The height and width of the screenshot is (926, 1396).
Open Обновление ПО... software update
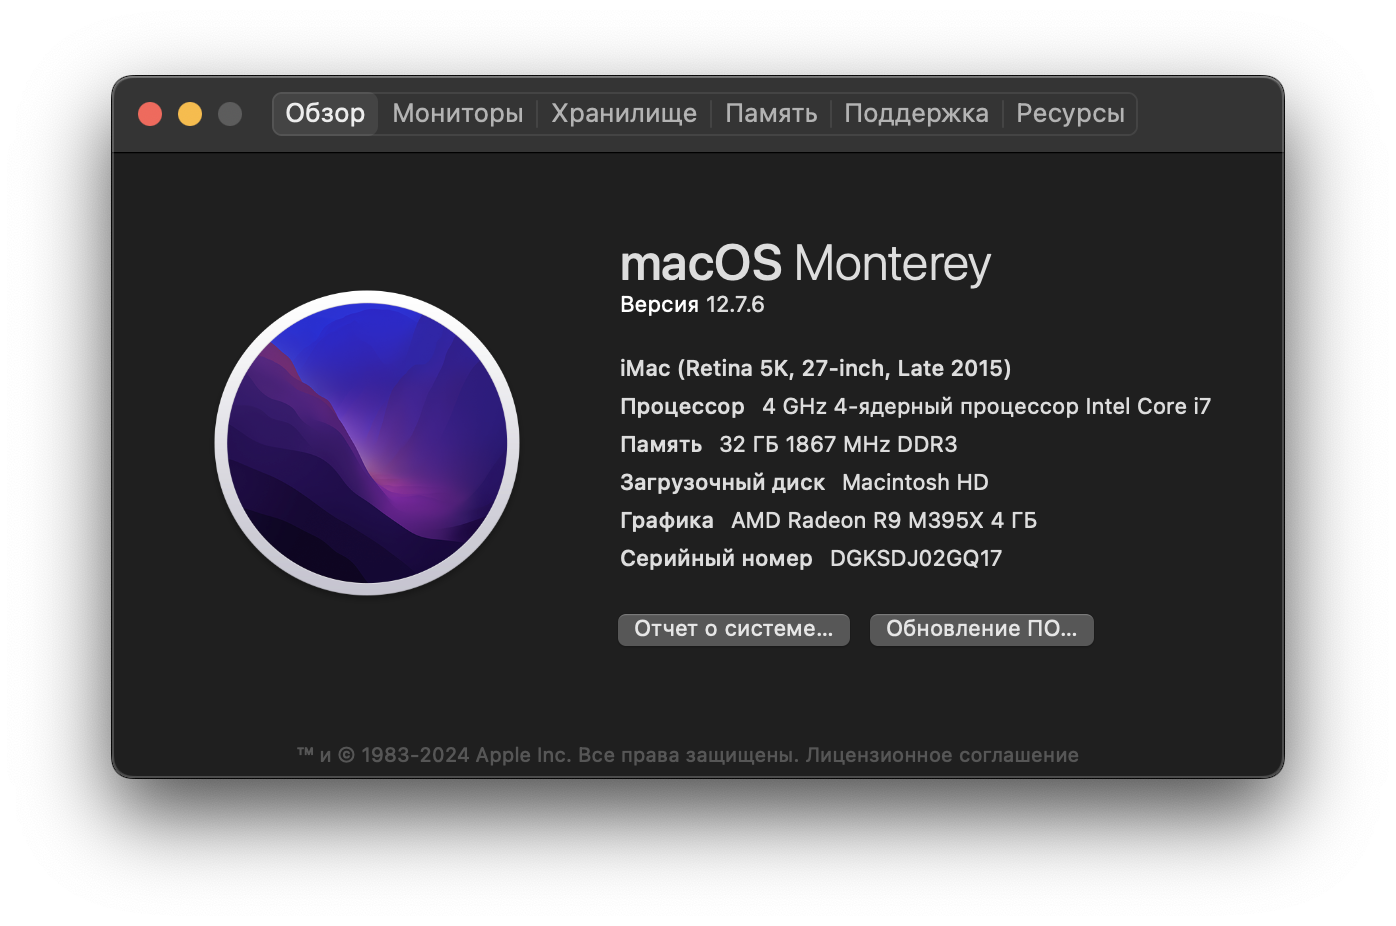pyautogui.click(x=981, y=629)
